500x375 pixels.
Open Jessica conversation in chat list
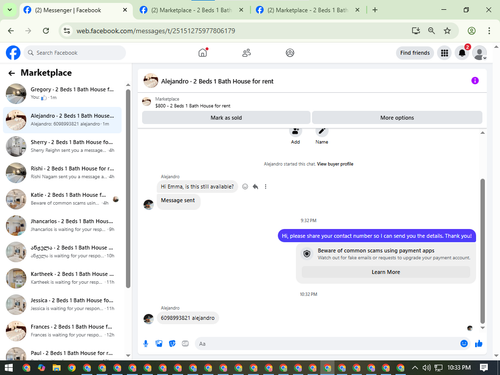(62, 304)
